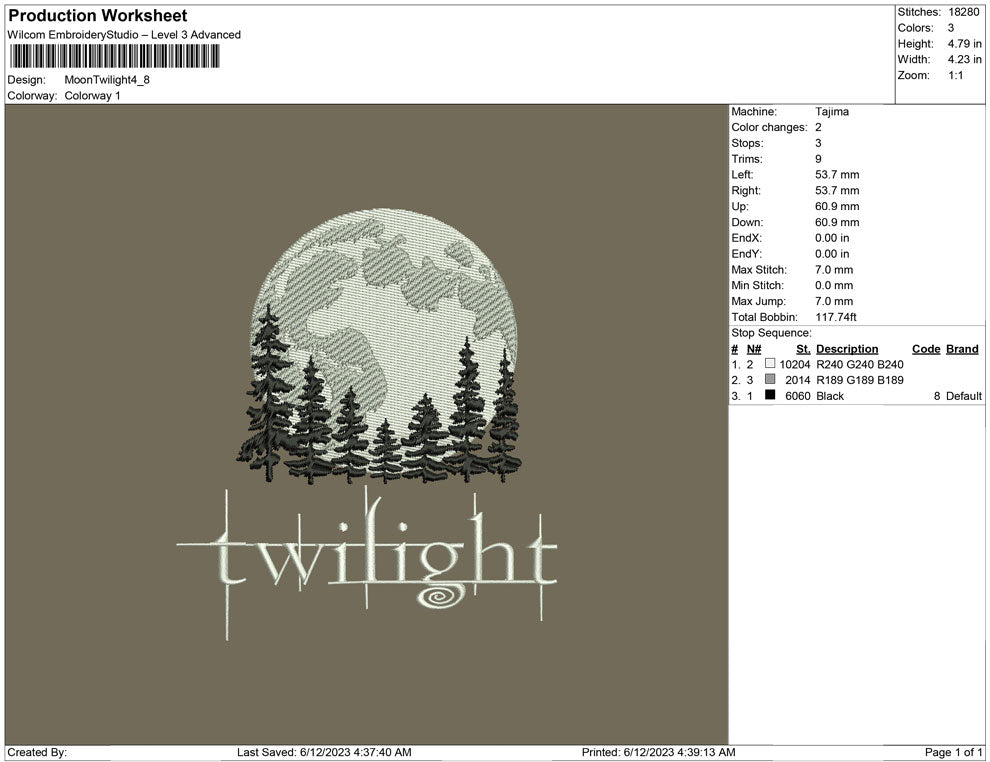Click the 'Right:' measurement label
Viewport: 990px width, 762px height.
(746, 191)
